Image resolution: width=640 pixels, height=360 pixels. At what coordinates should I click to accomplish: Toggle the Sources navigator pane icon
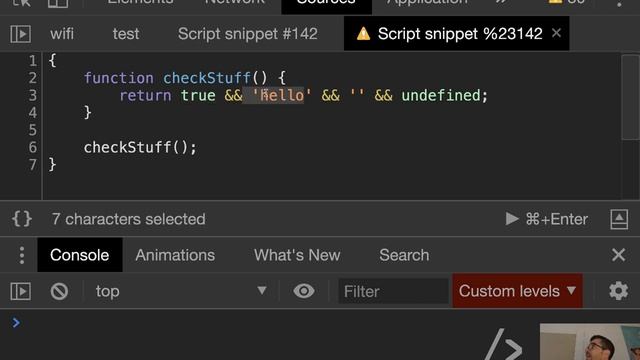pos(20,34)
